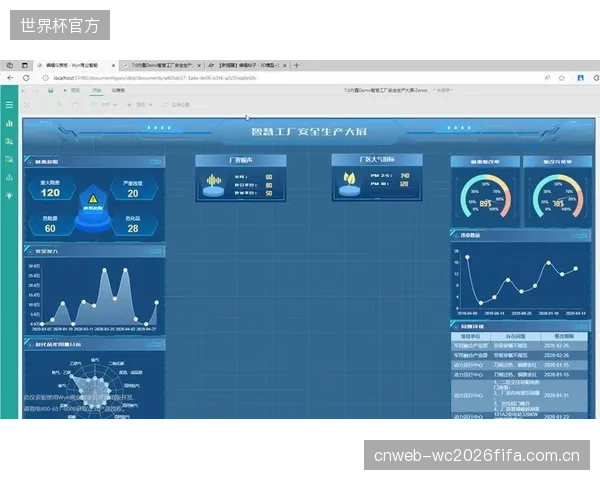The height and width of the screenshot is (480, 600).
Task: Select the factory noise sound-wave icon
Action: click(214, 181)
